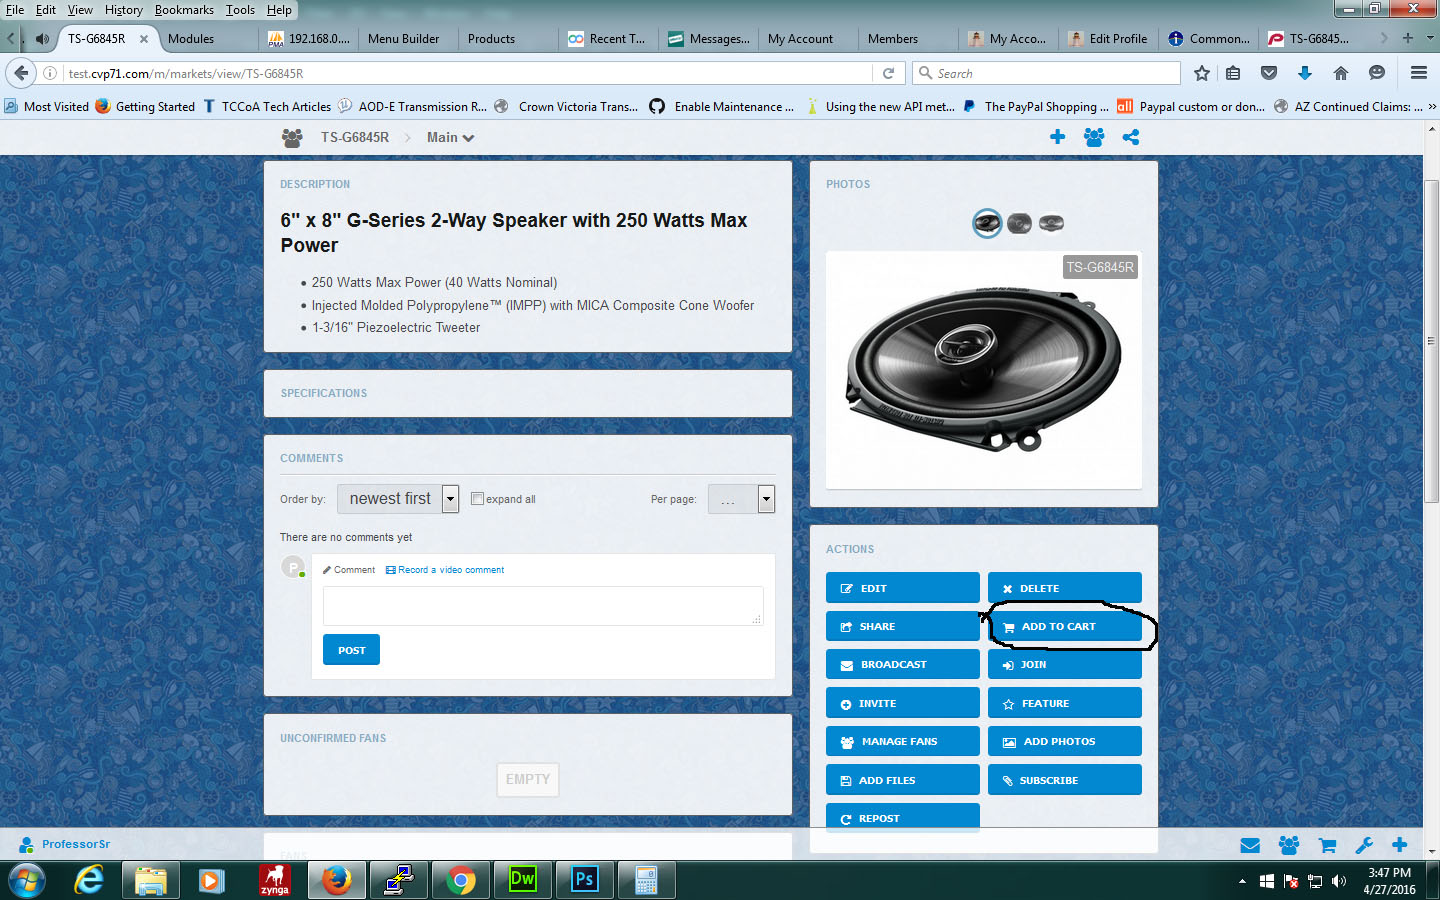The height and width of the screenshot is (900, 1440).
Task: Open messages envelope in bottom bar
Action: (x=1250, y=845)
